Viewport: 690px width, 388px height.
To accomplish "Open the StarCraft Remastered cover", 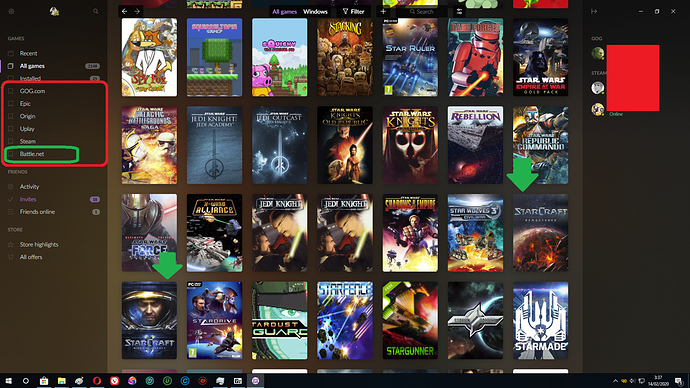I will [540, 233].
